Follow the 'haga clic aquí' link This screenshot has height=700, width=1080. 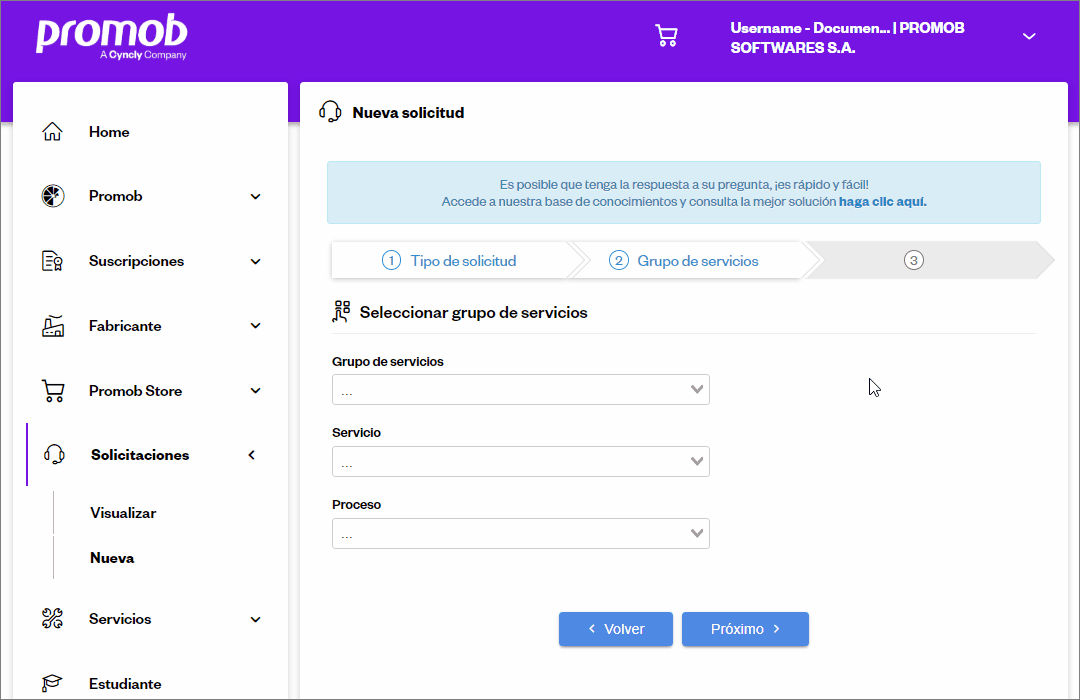pyautogui.click(x=882, y=202)
